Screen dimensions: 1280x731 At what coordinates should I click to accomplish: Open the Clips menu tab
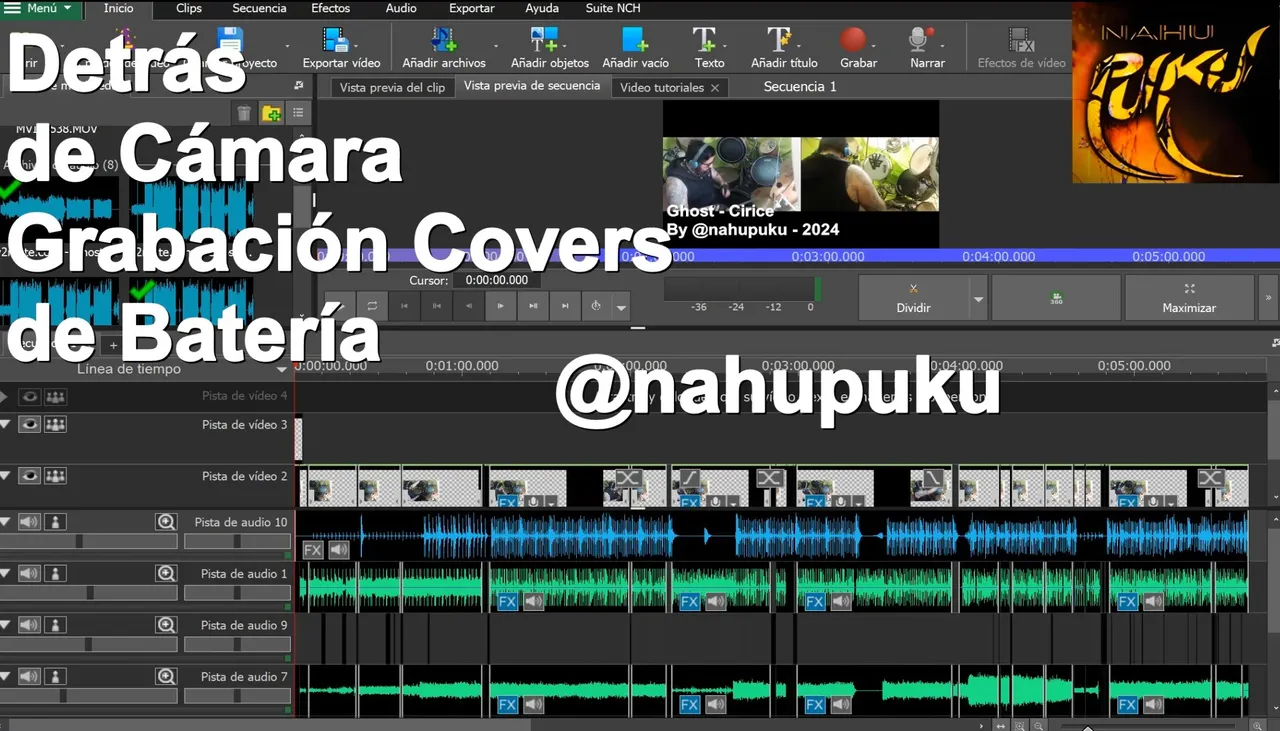click(188, 8)
